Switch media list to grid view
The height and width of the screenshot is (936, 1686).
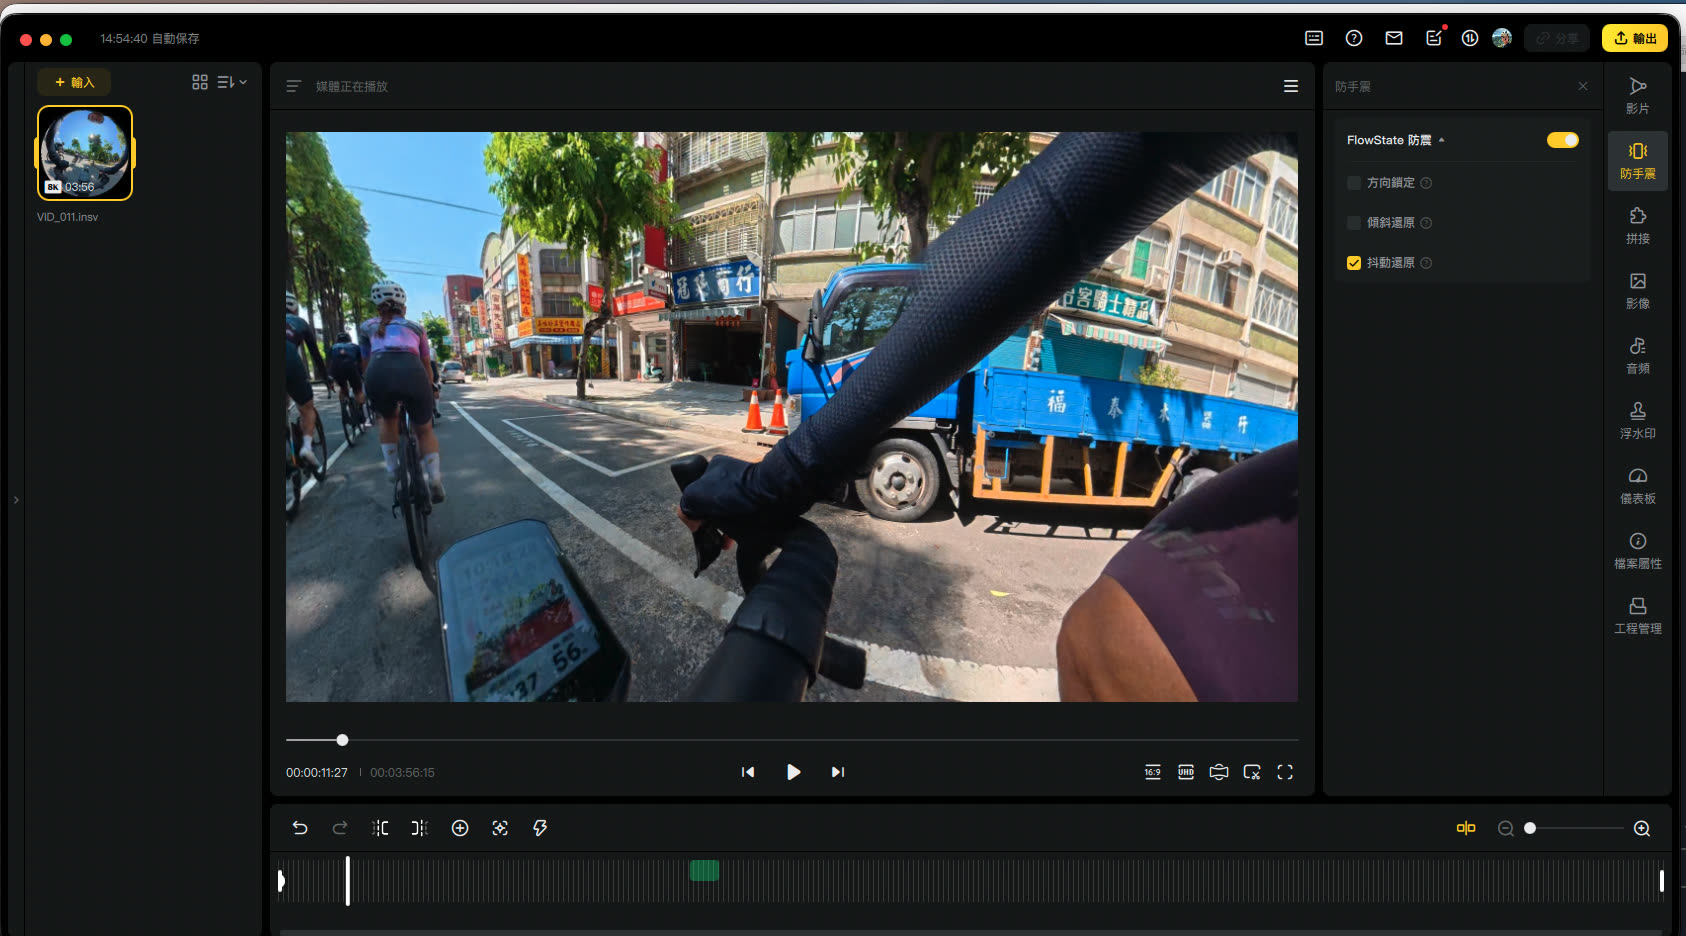pos(200,82)
